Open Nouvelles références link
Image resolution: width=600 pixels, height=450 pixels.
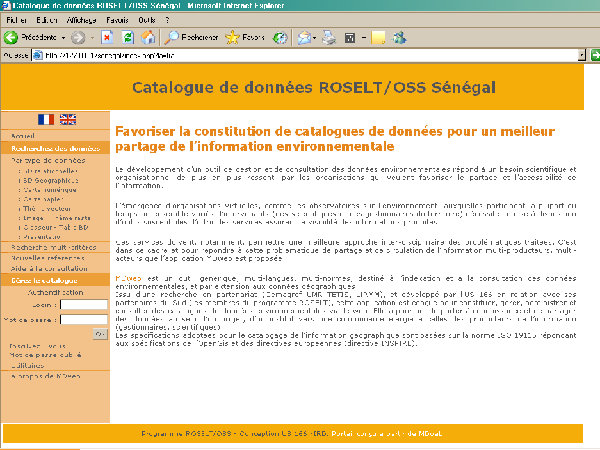point(48,258)
